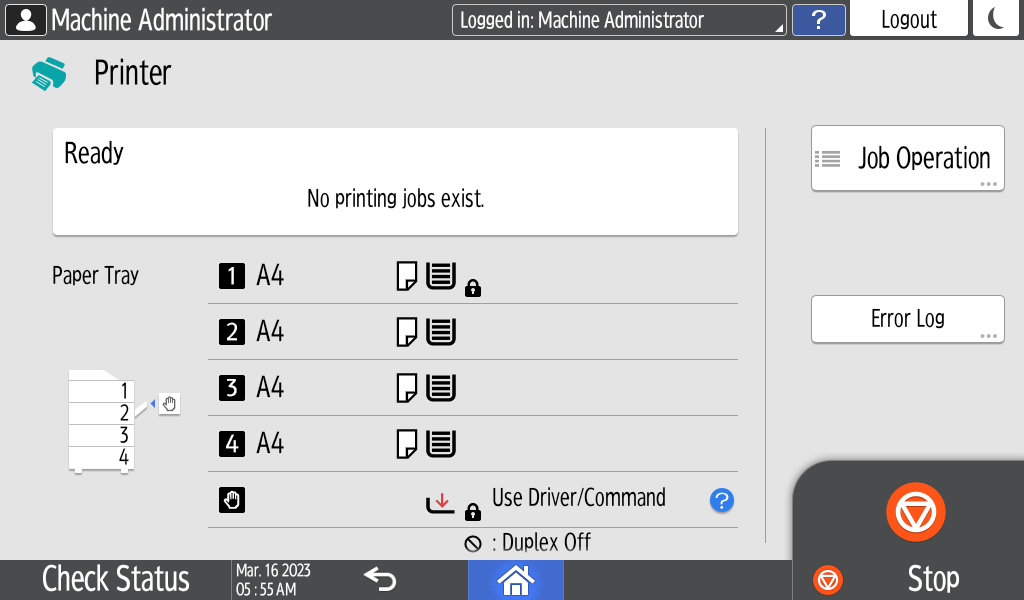Image resolution: width=1024 pixels, height=600 pixels.
Task: Select the bypass tray hand icon row
Action: click(472, 500)
